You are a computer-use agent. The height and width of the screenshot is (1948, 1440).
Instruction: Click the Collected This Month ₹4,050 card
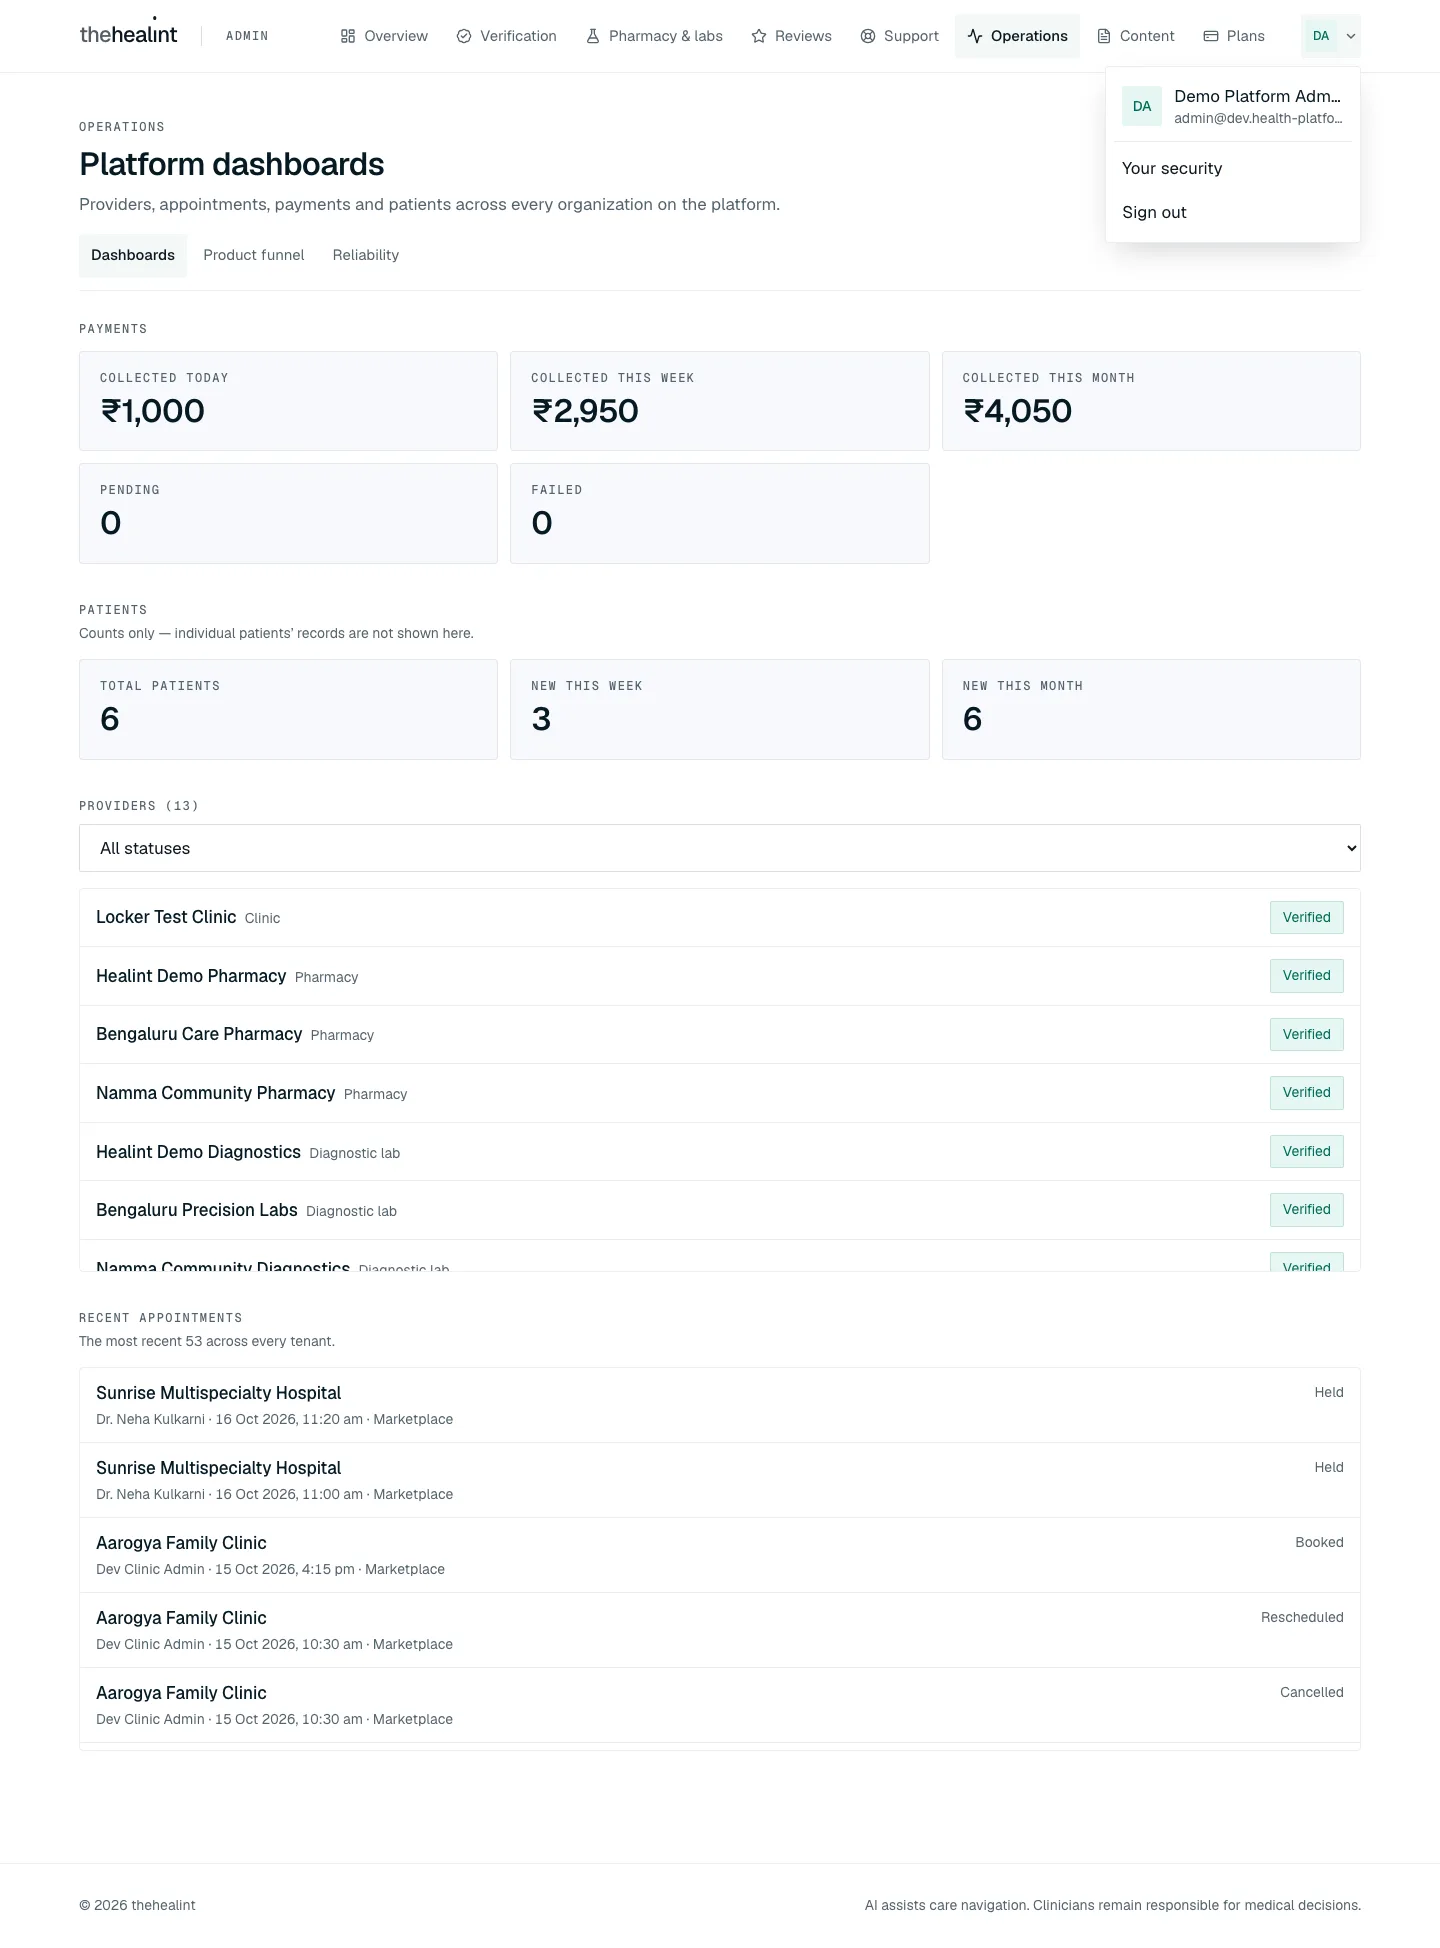[x=1151, y=401]
